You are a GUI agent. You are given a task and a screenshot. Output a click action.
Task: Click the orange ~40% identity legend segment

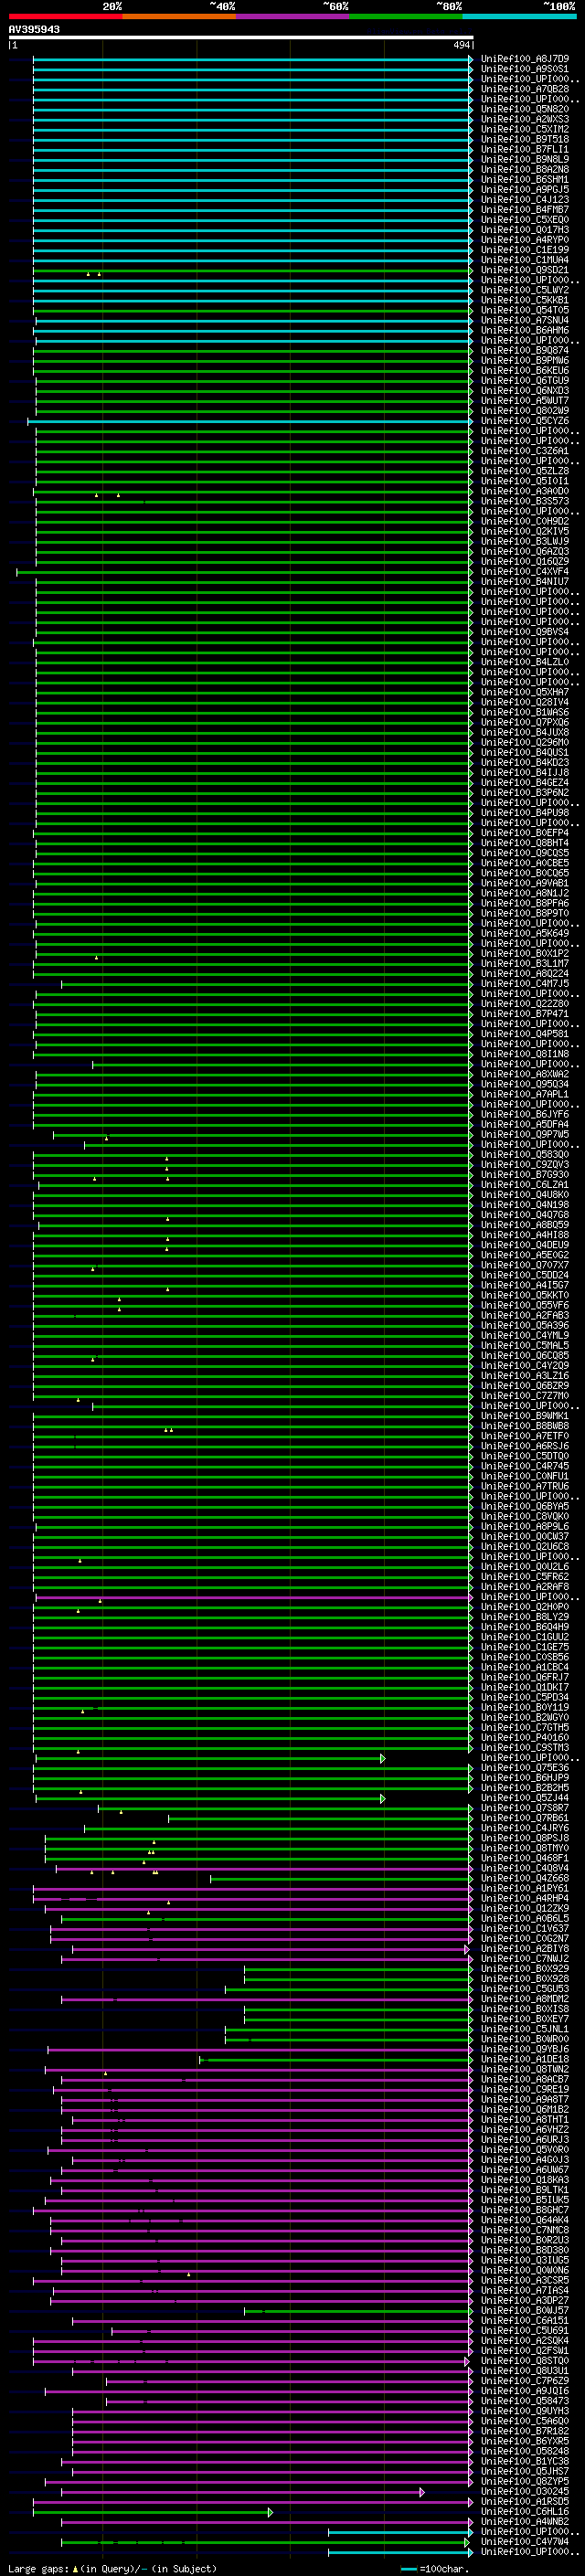[x=179, y=16]
